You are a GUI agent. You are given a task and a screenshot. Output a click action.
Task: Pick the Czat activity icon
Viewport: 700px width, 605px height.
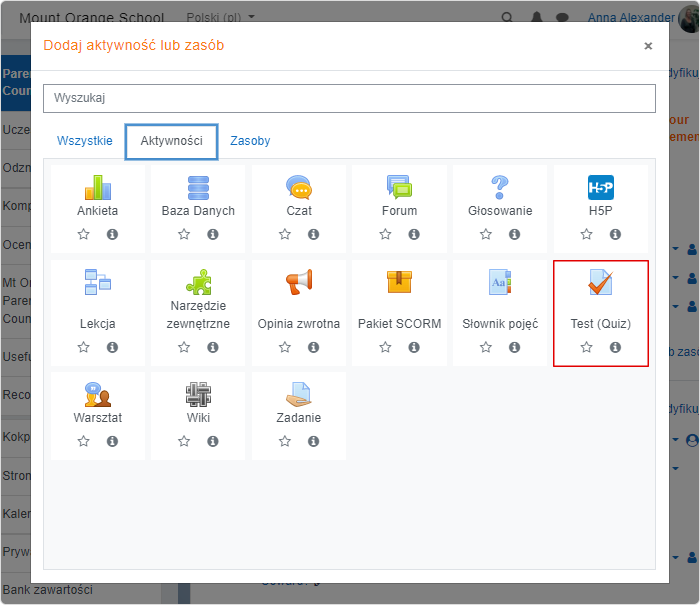tap(299, 188)
